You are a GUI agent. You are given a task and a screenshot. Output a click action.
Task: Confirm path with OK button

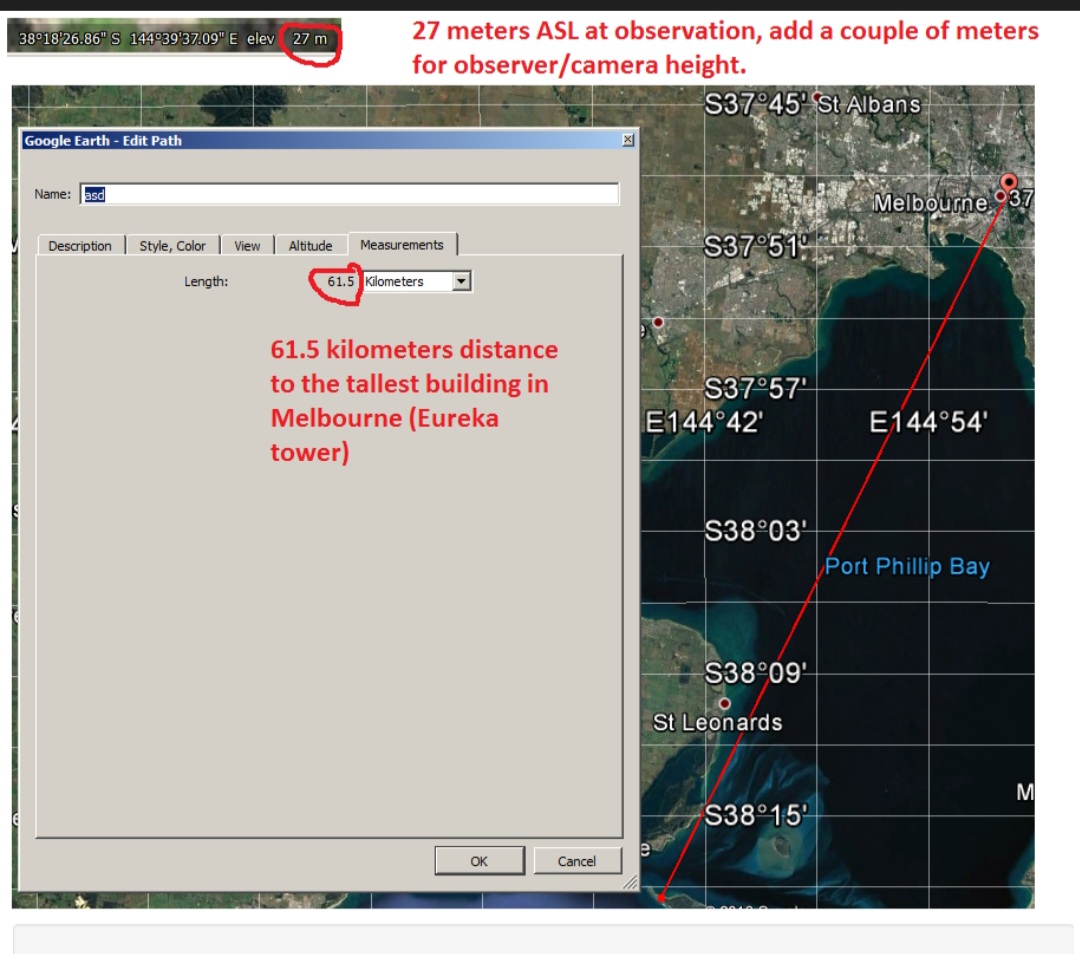479,861
